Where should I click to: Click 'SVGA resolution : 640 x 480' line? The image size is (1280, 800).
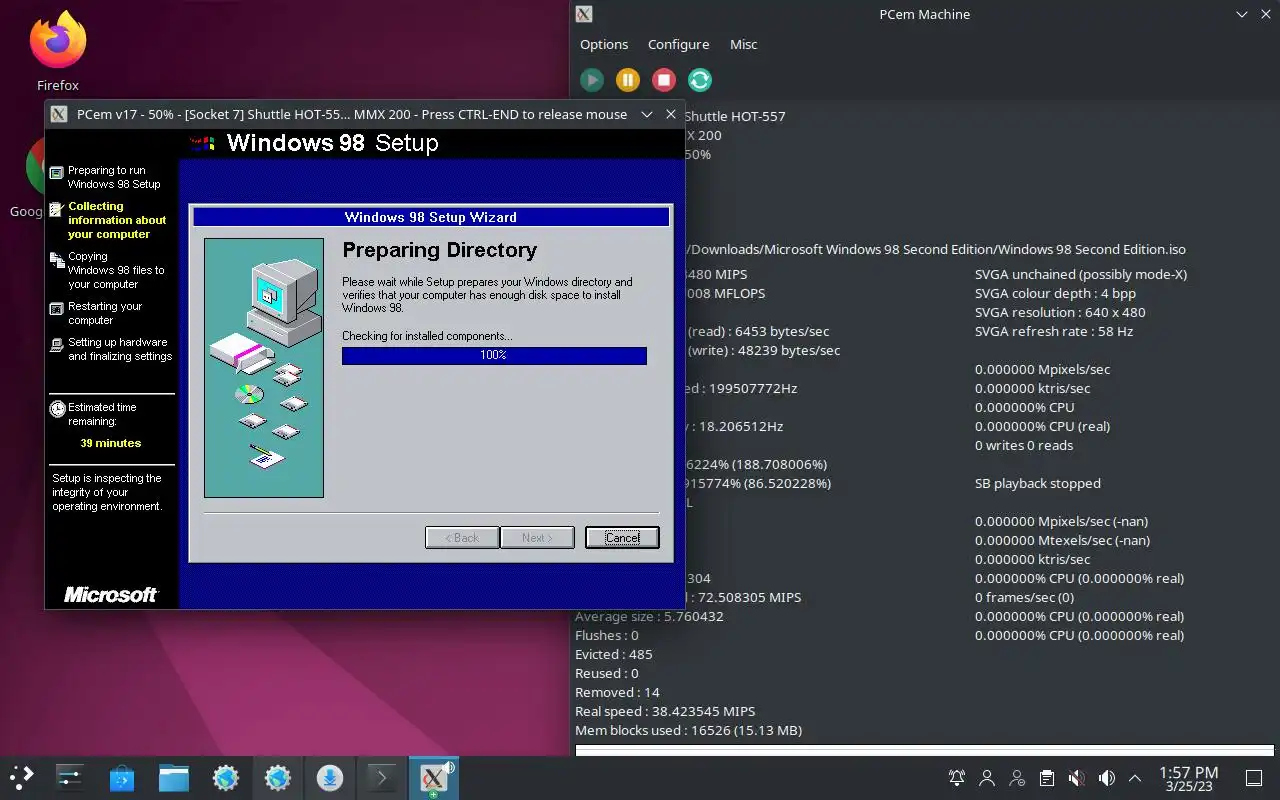click(1060, 312)
